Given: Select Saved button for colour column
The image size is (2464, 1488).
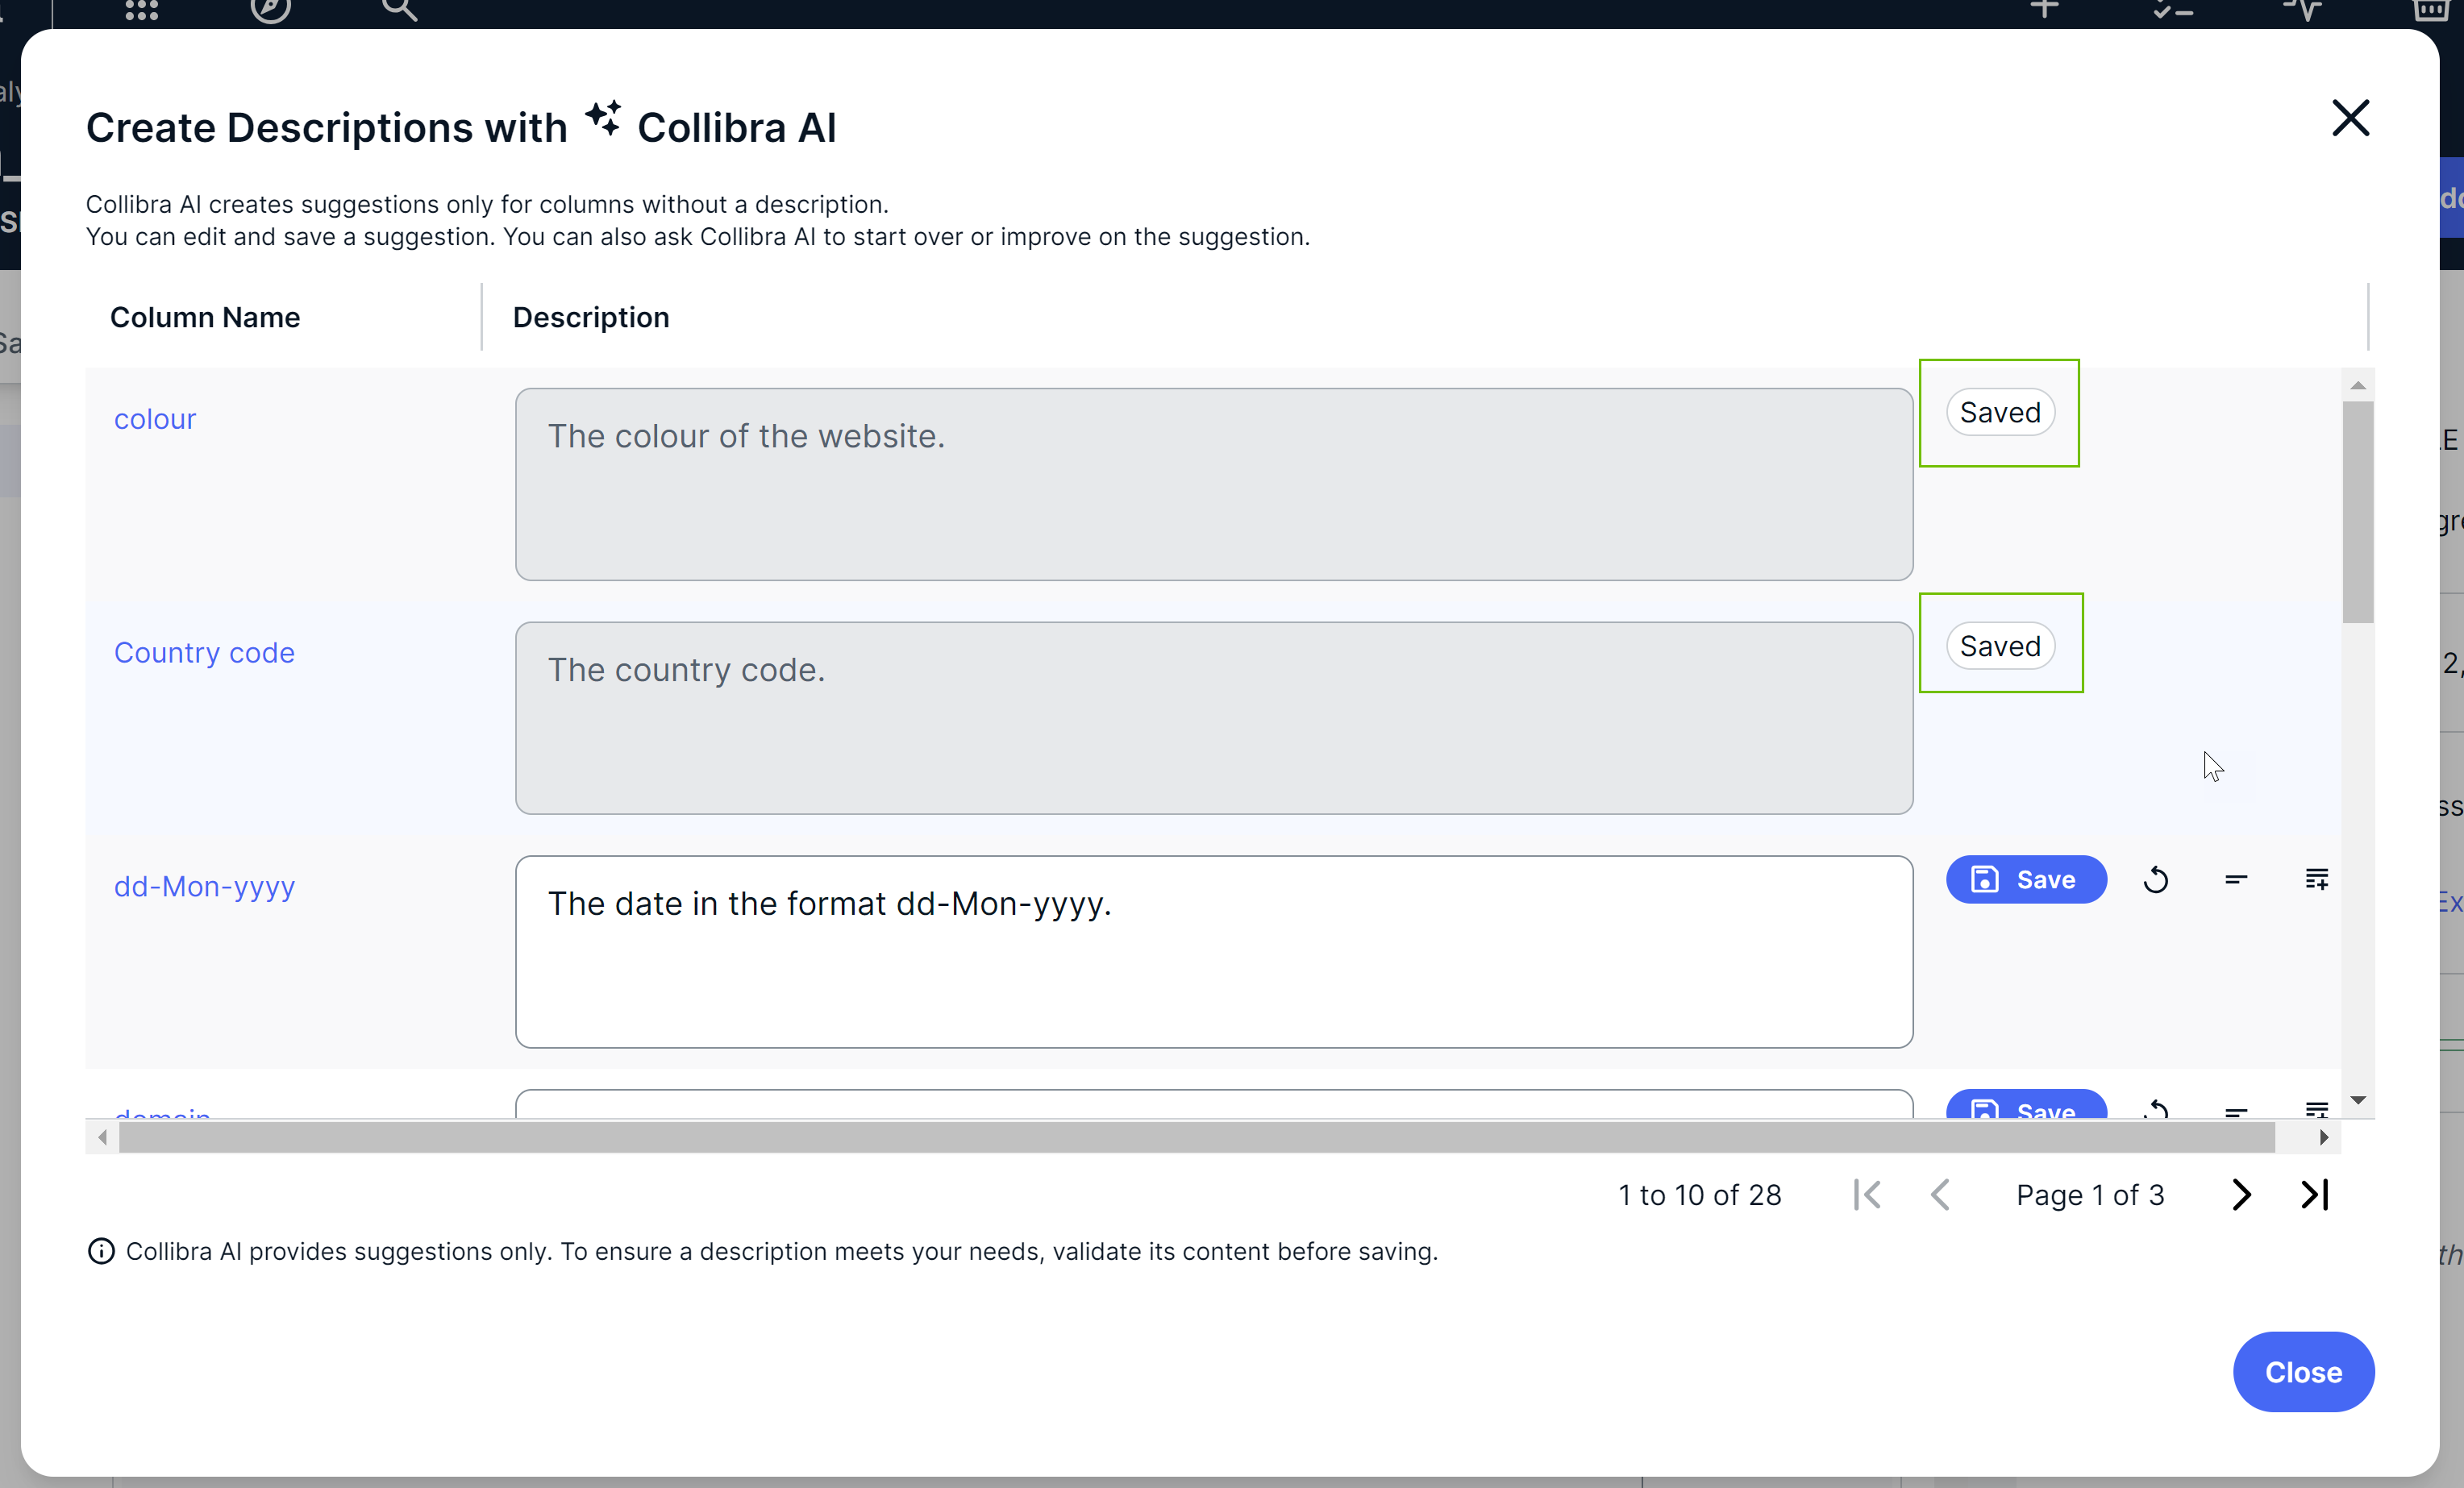Looking at the screenshot, I should [2000, 412].
